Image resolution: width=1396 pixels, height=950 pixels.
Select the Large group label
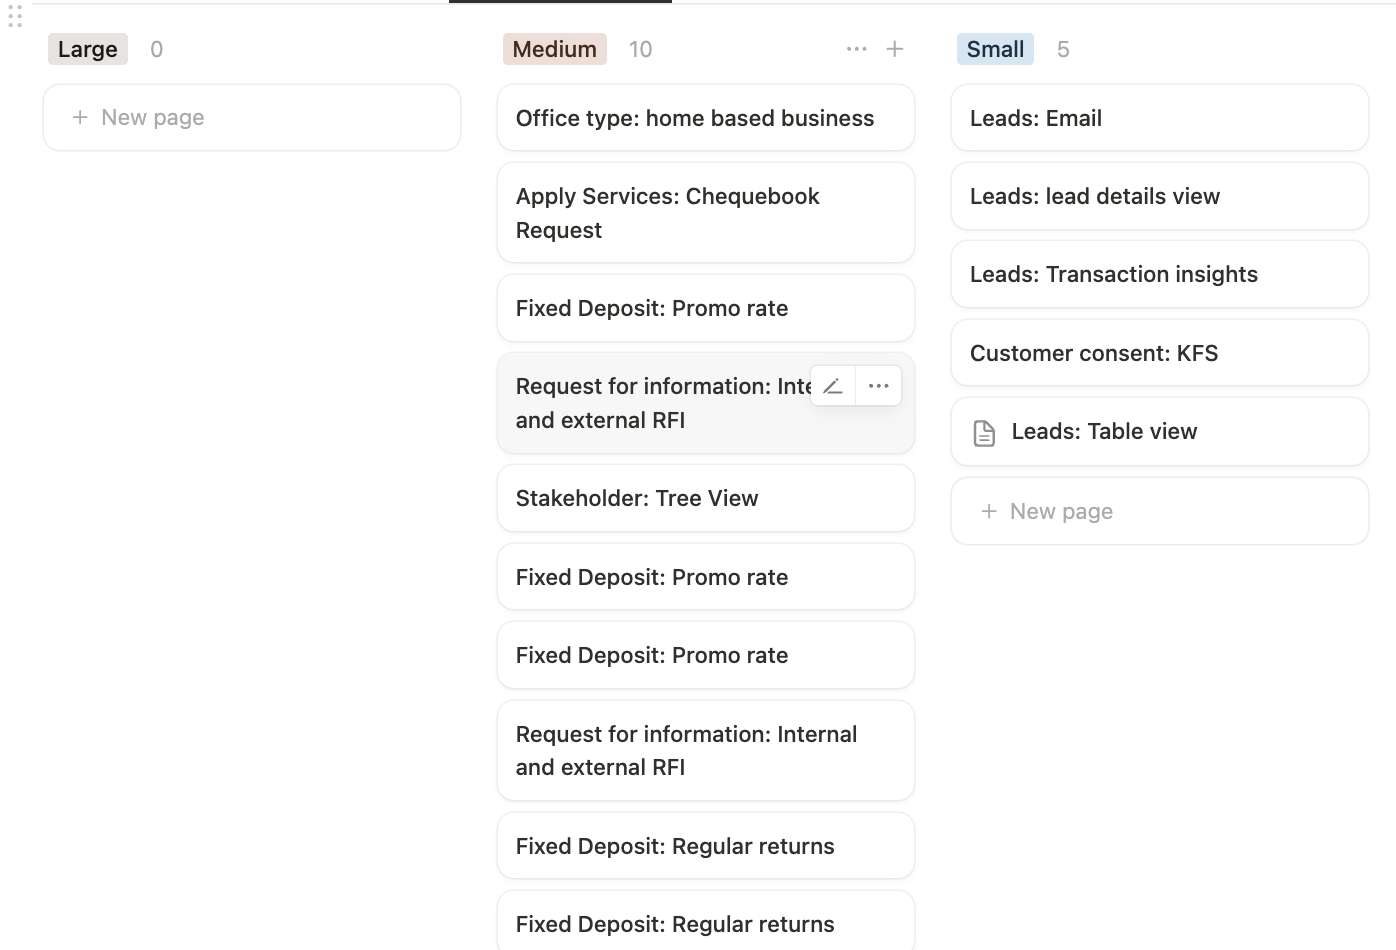88,49
